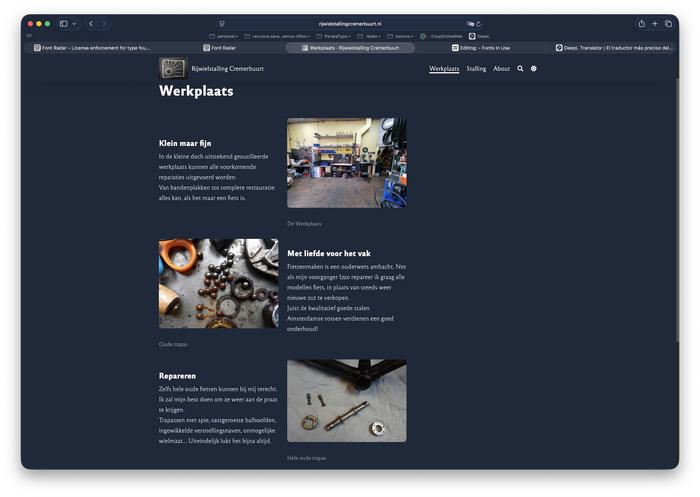Click the Oude trapas caption
Image resolution: width=700 pixels, height=497 pixels.
pyautogui.click(x=173, y=344)
